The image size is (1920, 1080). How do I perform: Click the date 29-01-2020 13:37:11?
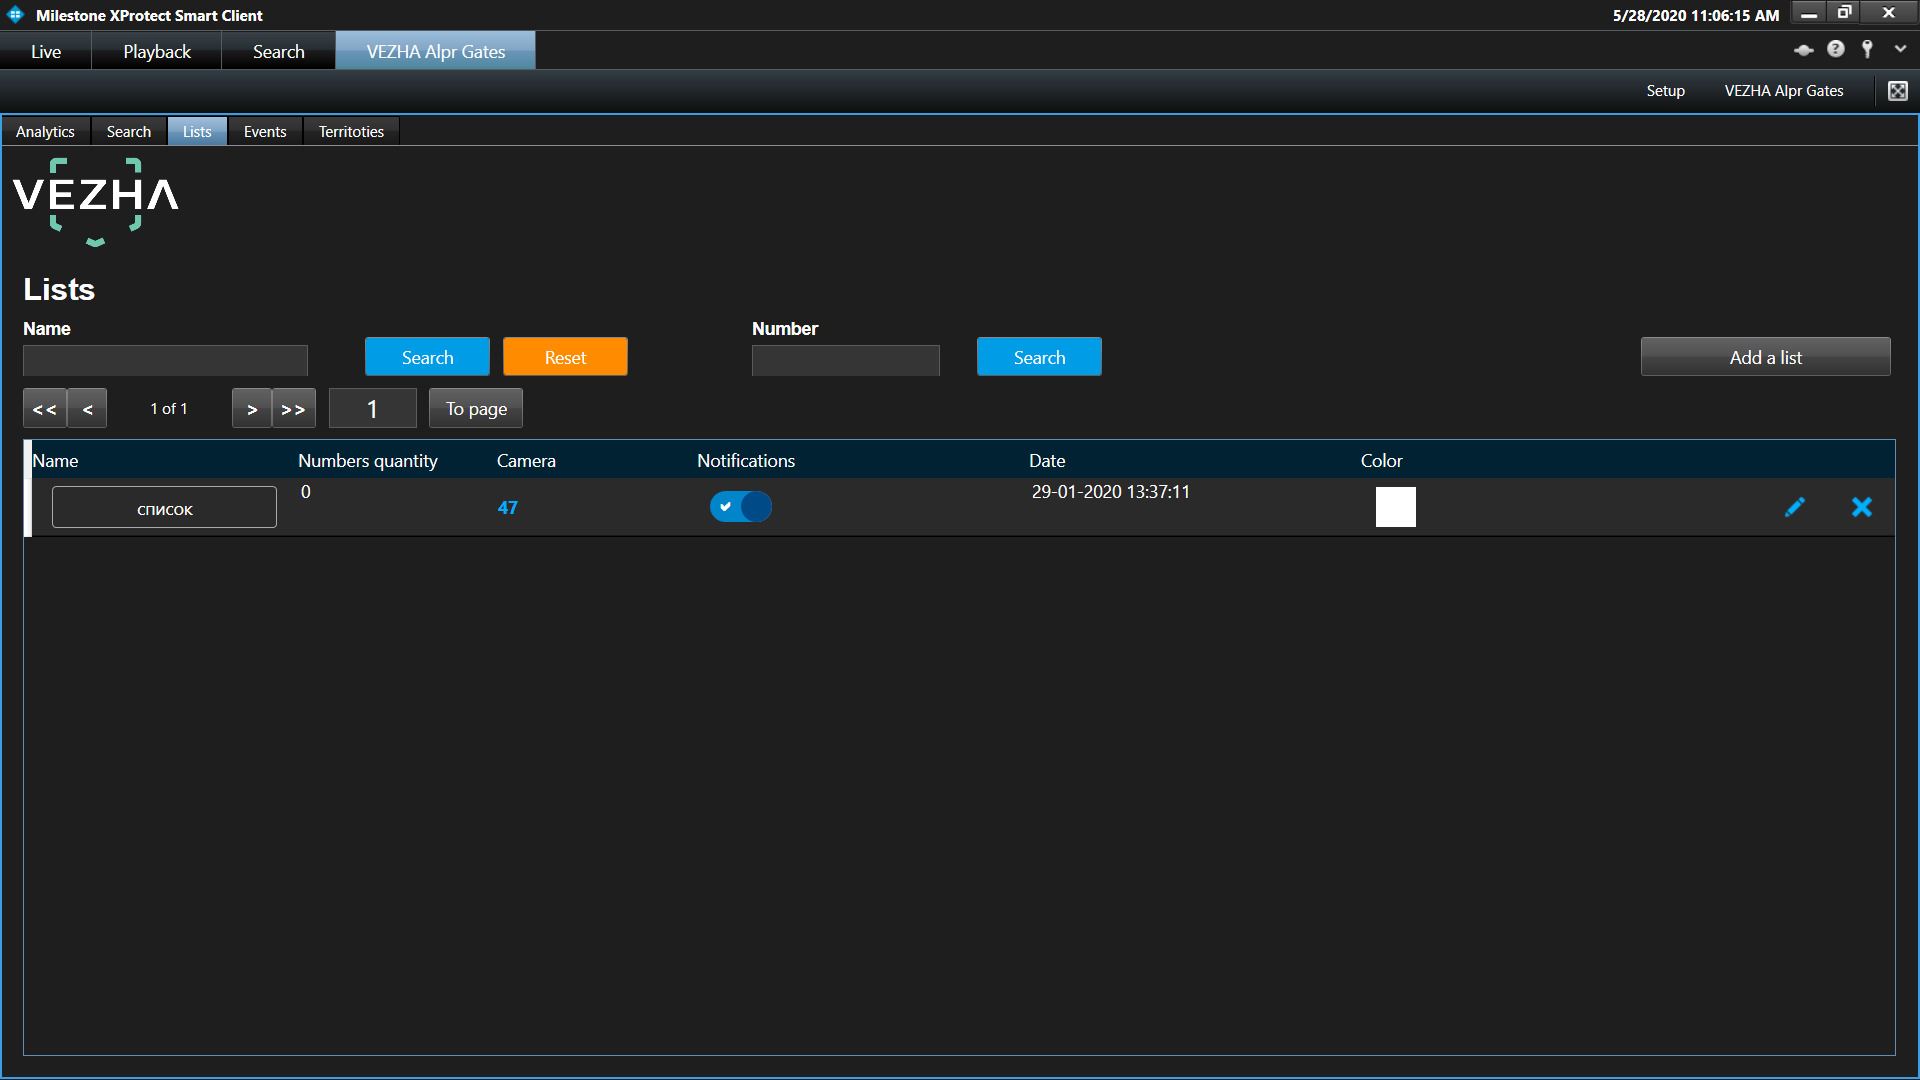click(1111, 492)
